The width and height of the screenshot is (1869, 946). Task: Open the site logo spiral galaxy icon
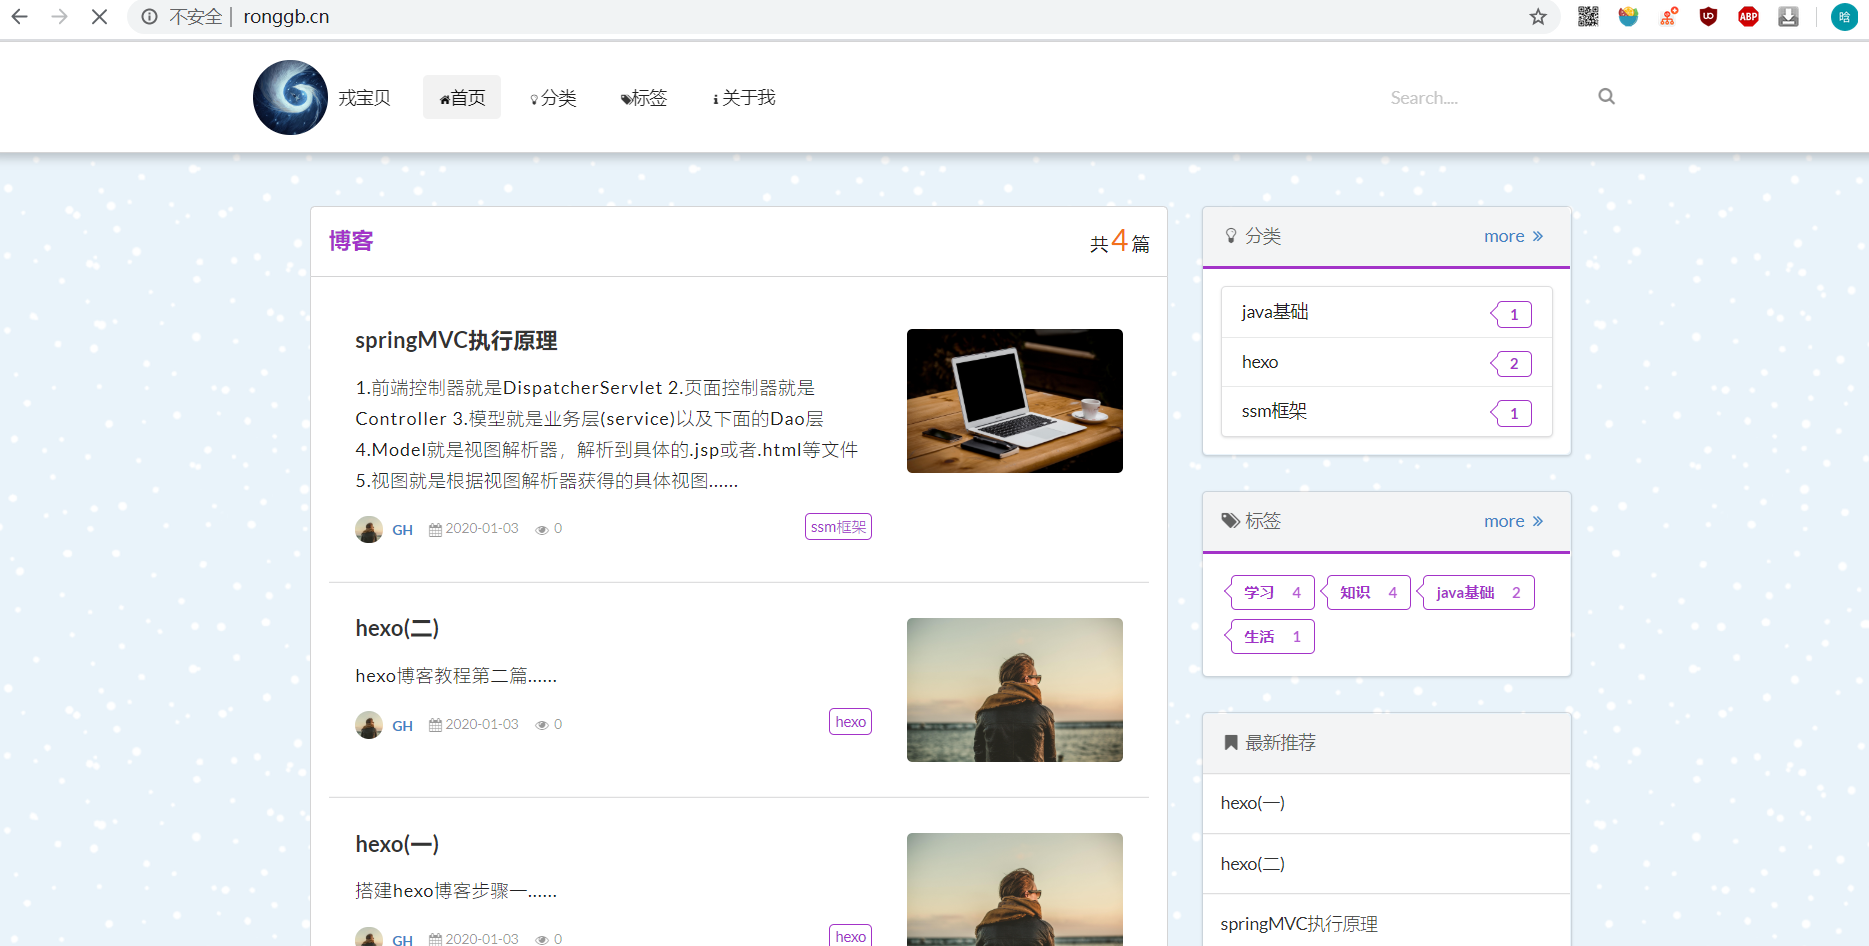[289, 97]
